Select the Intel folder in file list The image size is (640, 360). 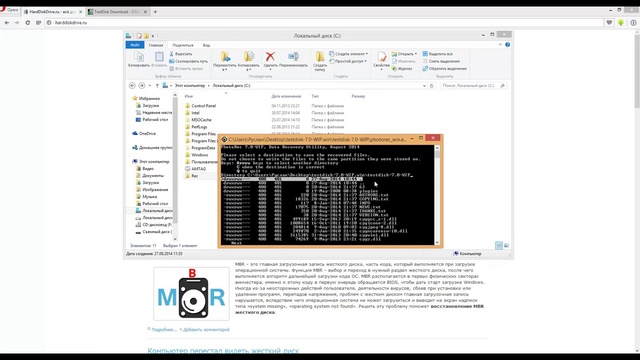pyautogui.click(x=192, y=113)
